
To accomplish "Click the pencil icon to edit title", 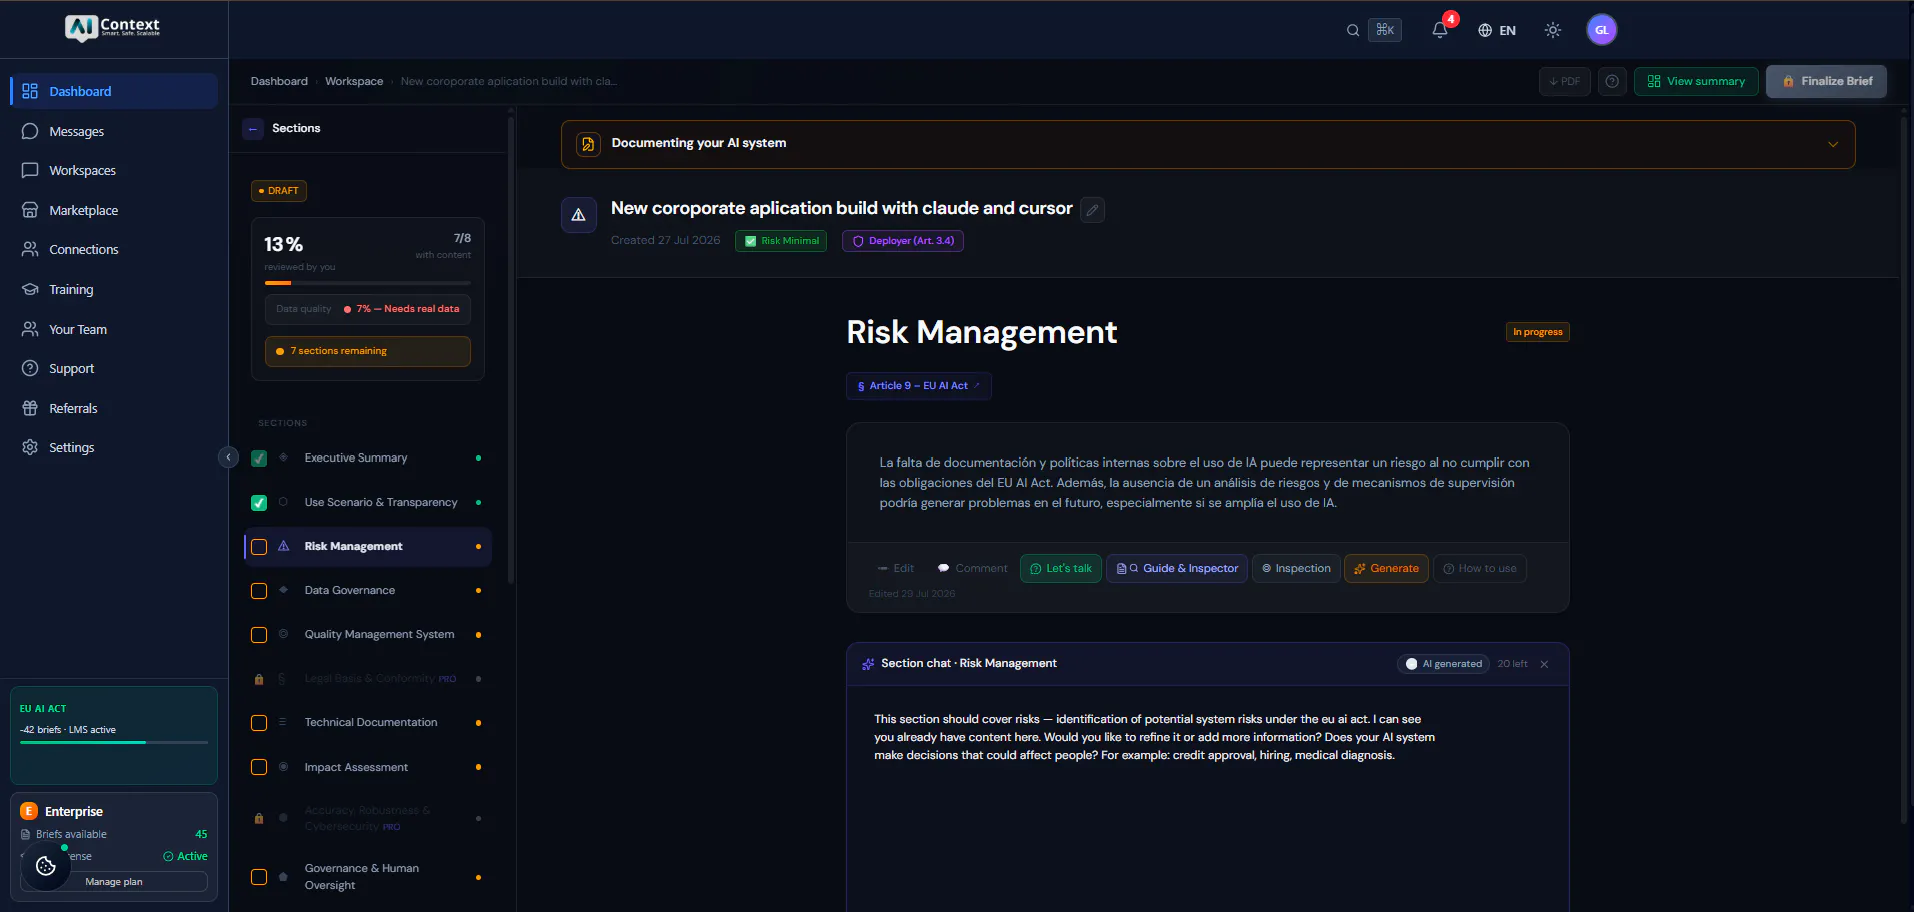I will point(1092,210).
